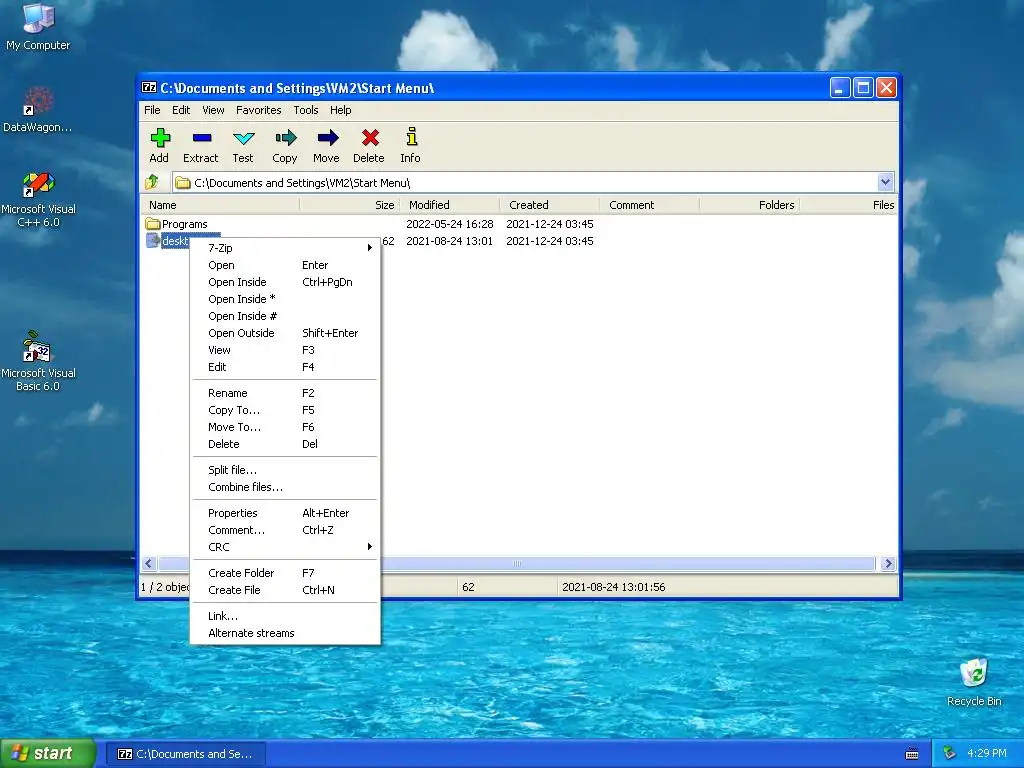Sort by Name column header
1024x768 pixels.
point(221,205)
